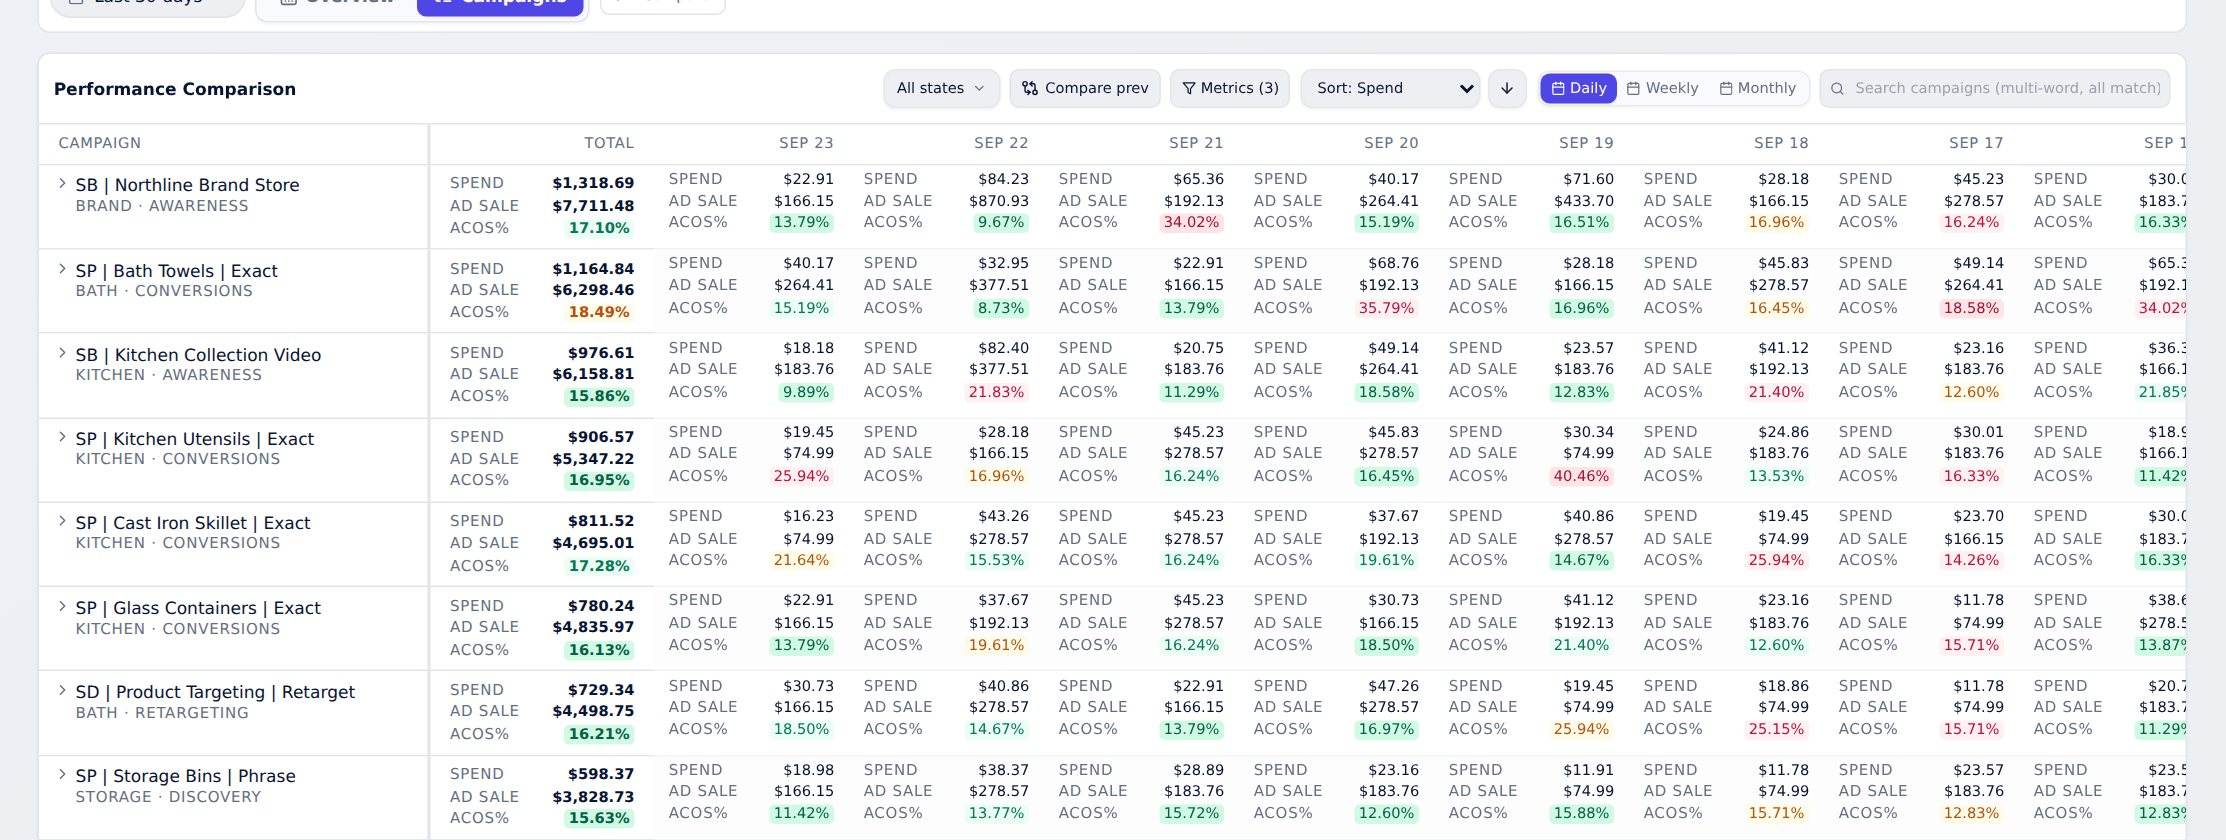Click the campaign name SP | Storage Bins | Phrase

coord(185,776)
